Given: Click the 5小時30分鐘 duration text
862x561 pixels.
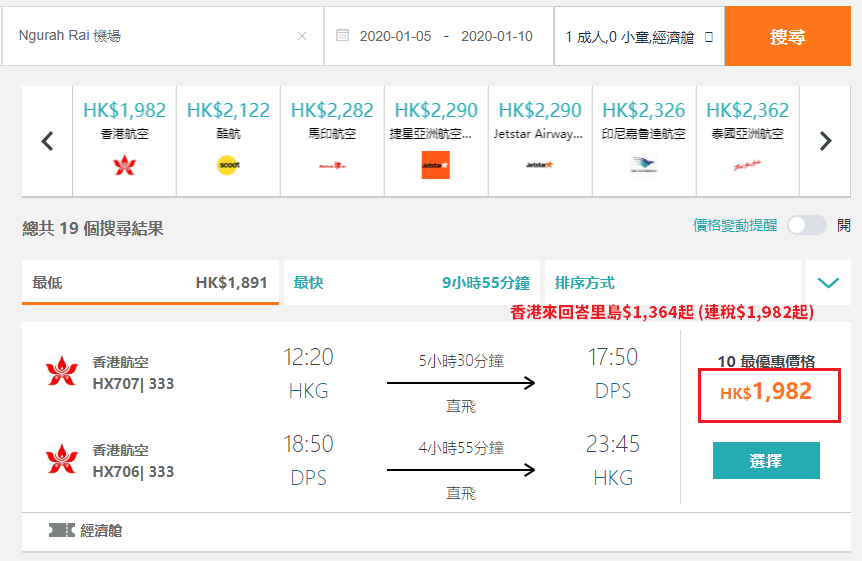Looking at the screenshot, I should tap(461, 361).
